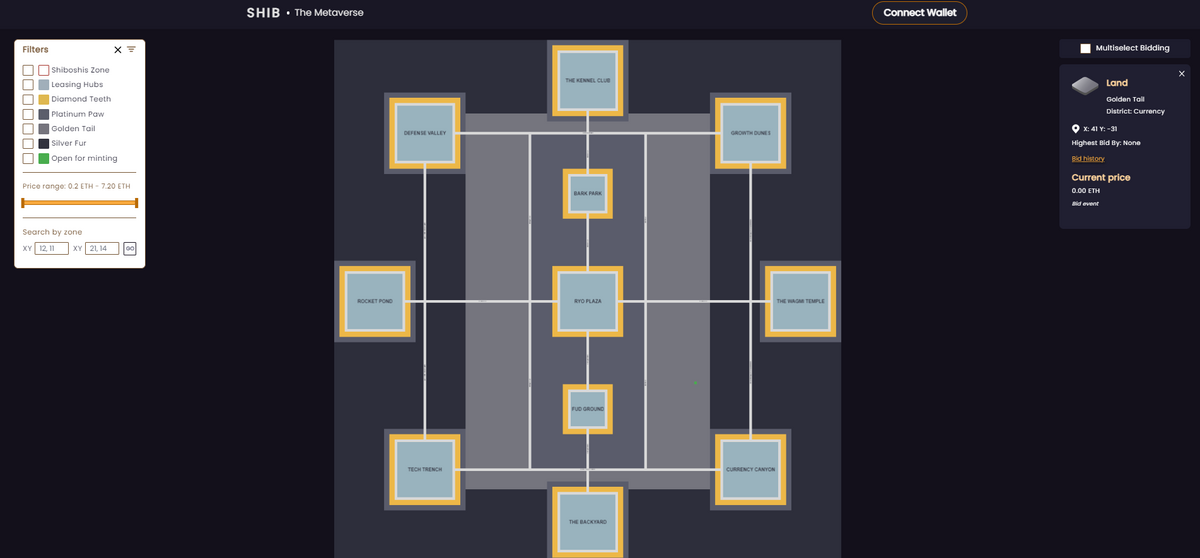Select the Tech Trench hub on map

425,469
